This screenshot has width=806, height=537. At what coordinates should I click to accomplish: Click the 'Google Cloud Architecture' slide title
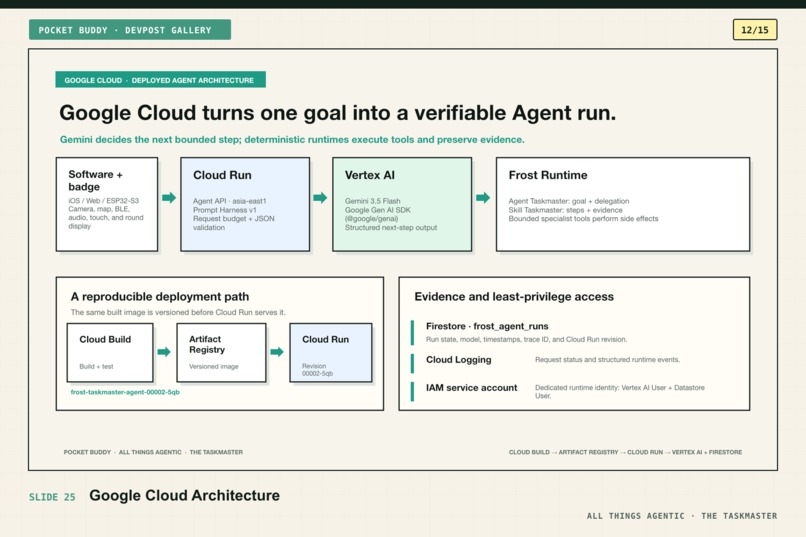click(185, 495)
